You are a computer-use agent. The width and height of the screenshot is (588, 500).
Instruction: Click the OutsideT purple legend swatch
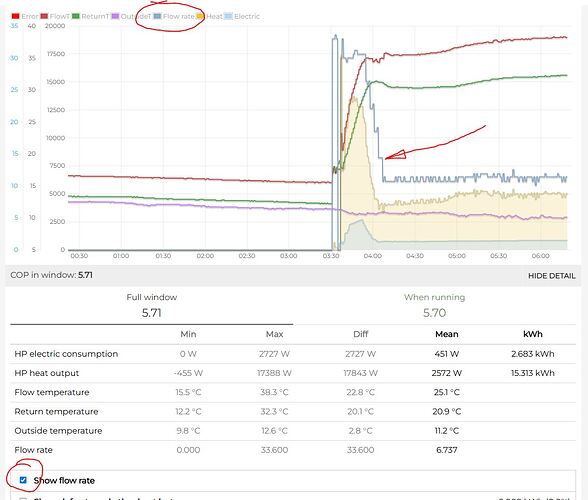click(x=116, y=16)
